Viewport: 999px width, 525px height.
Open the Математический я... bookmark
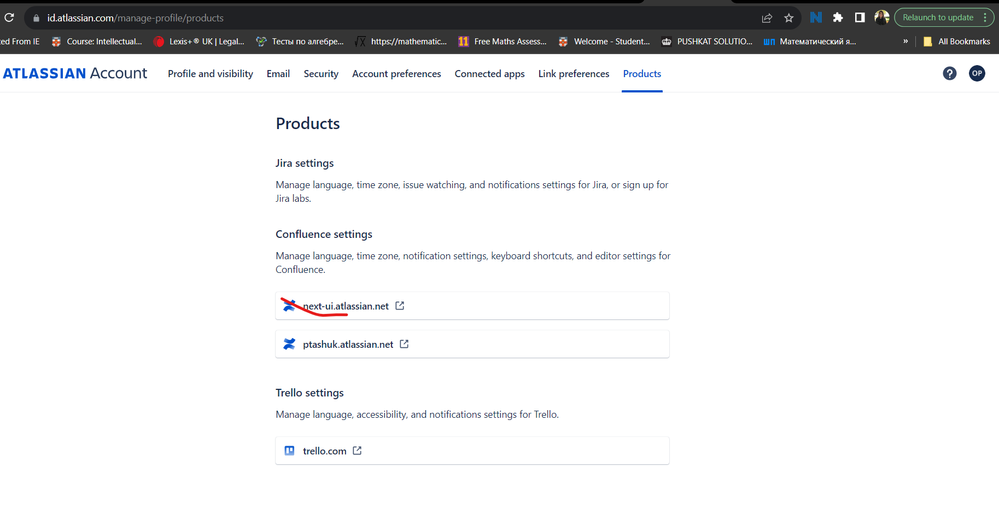pos(809,41)
